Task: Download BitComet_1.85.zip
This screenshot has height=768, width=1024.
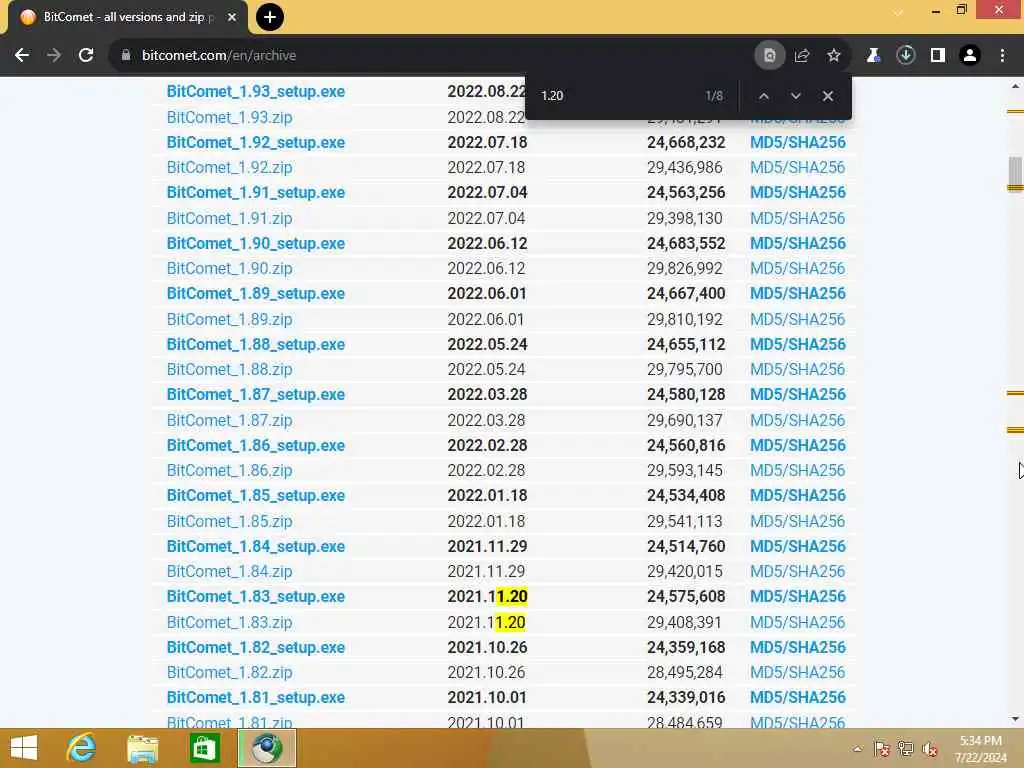Action: (x=229, y=521)
